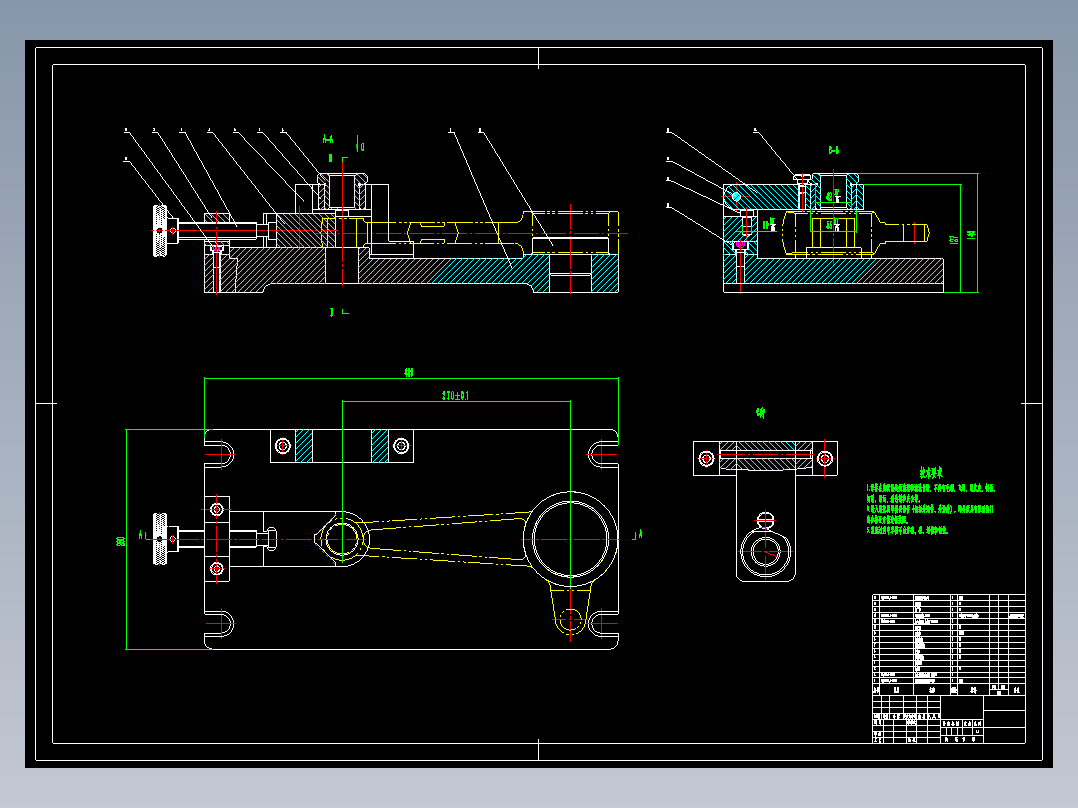Select the green technical requirements heading
Image resolution: width=1078 pixels, height=808 pixels.
point(931,472)
